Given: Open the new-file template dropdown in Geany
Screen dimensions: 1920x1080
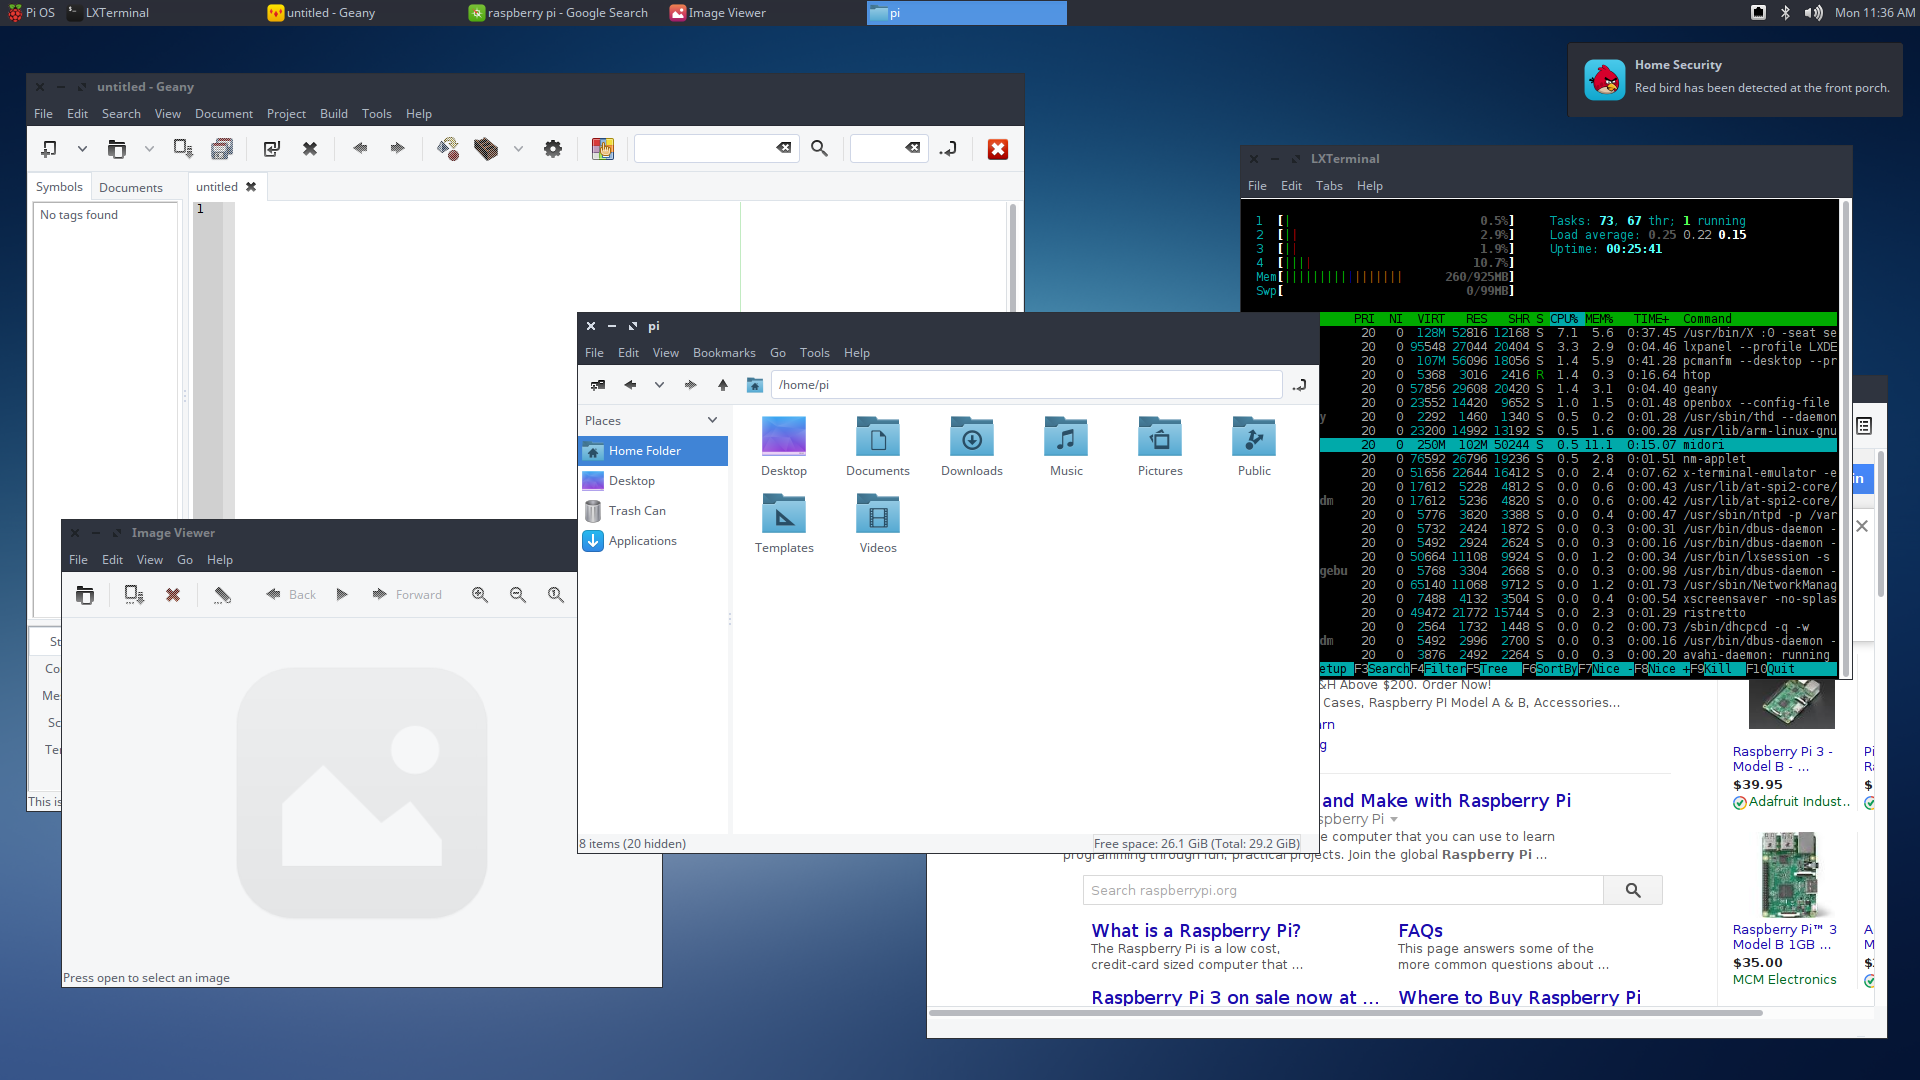Looking at the screenshot, I should [x=82, y=149].
